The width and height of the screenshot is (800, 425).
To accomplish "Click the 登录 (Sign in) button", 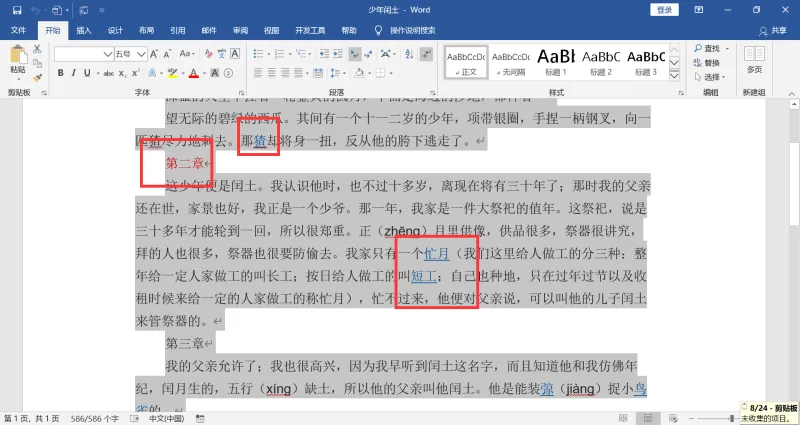I will 664,10.
